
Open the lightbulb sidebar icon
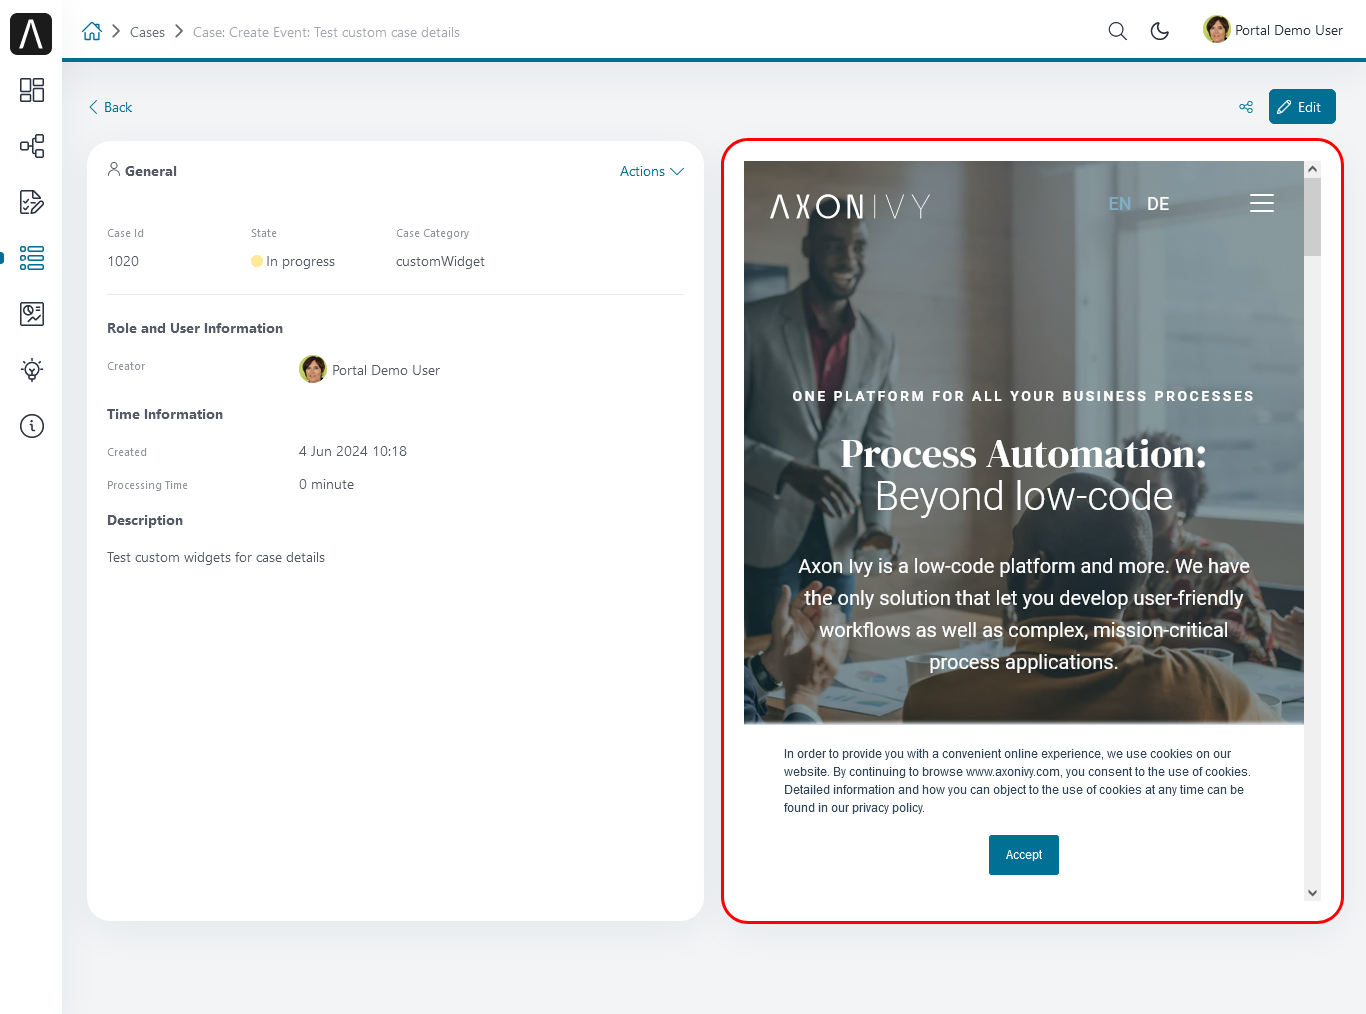tap(32, 370)
